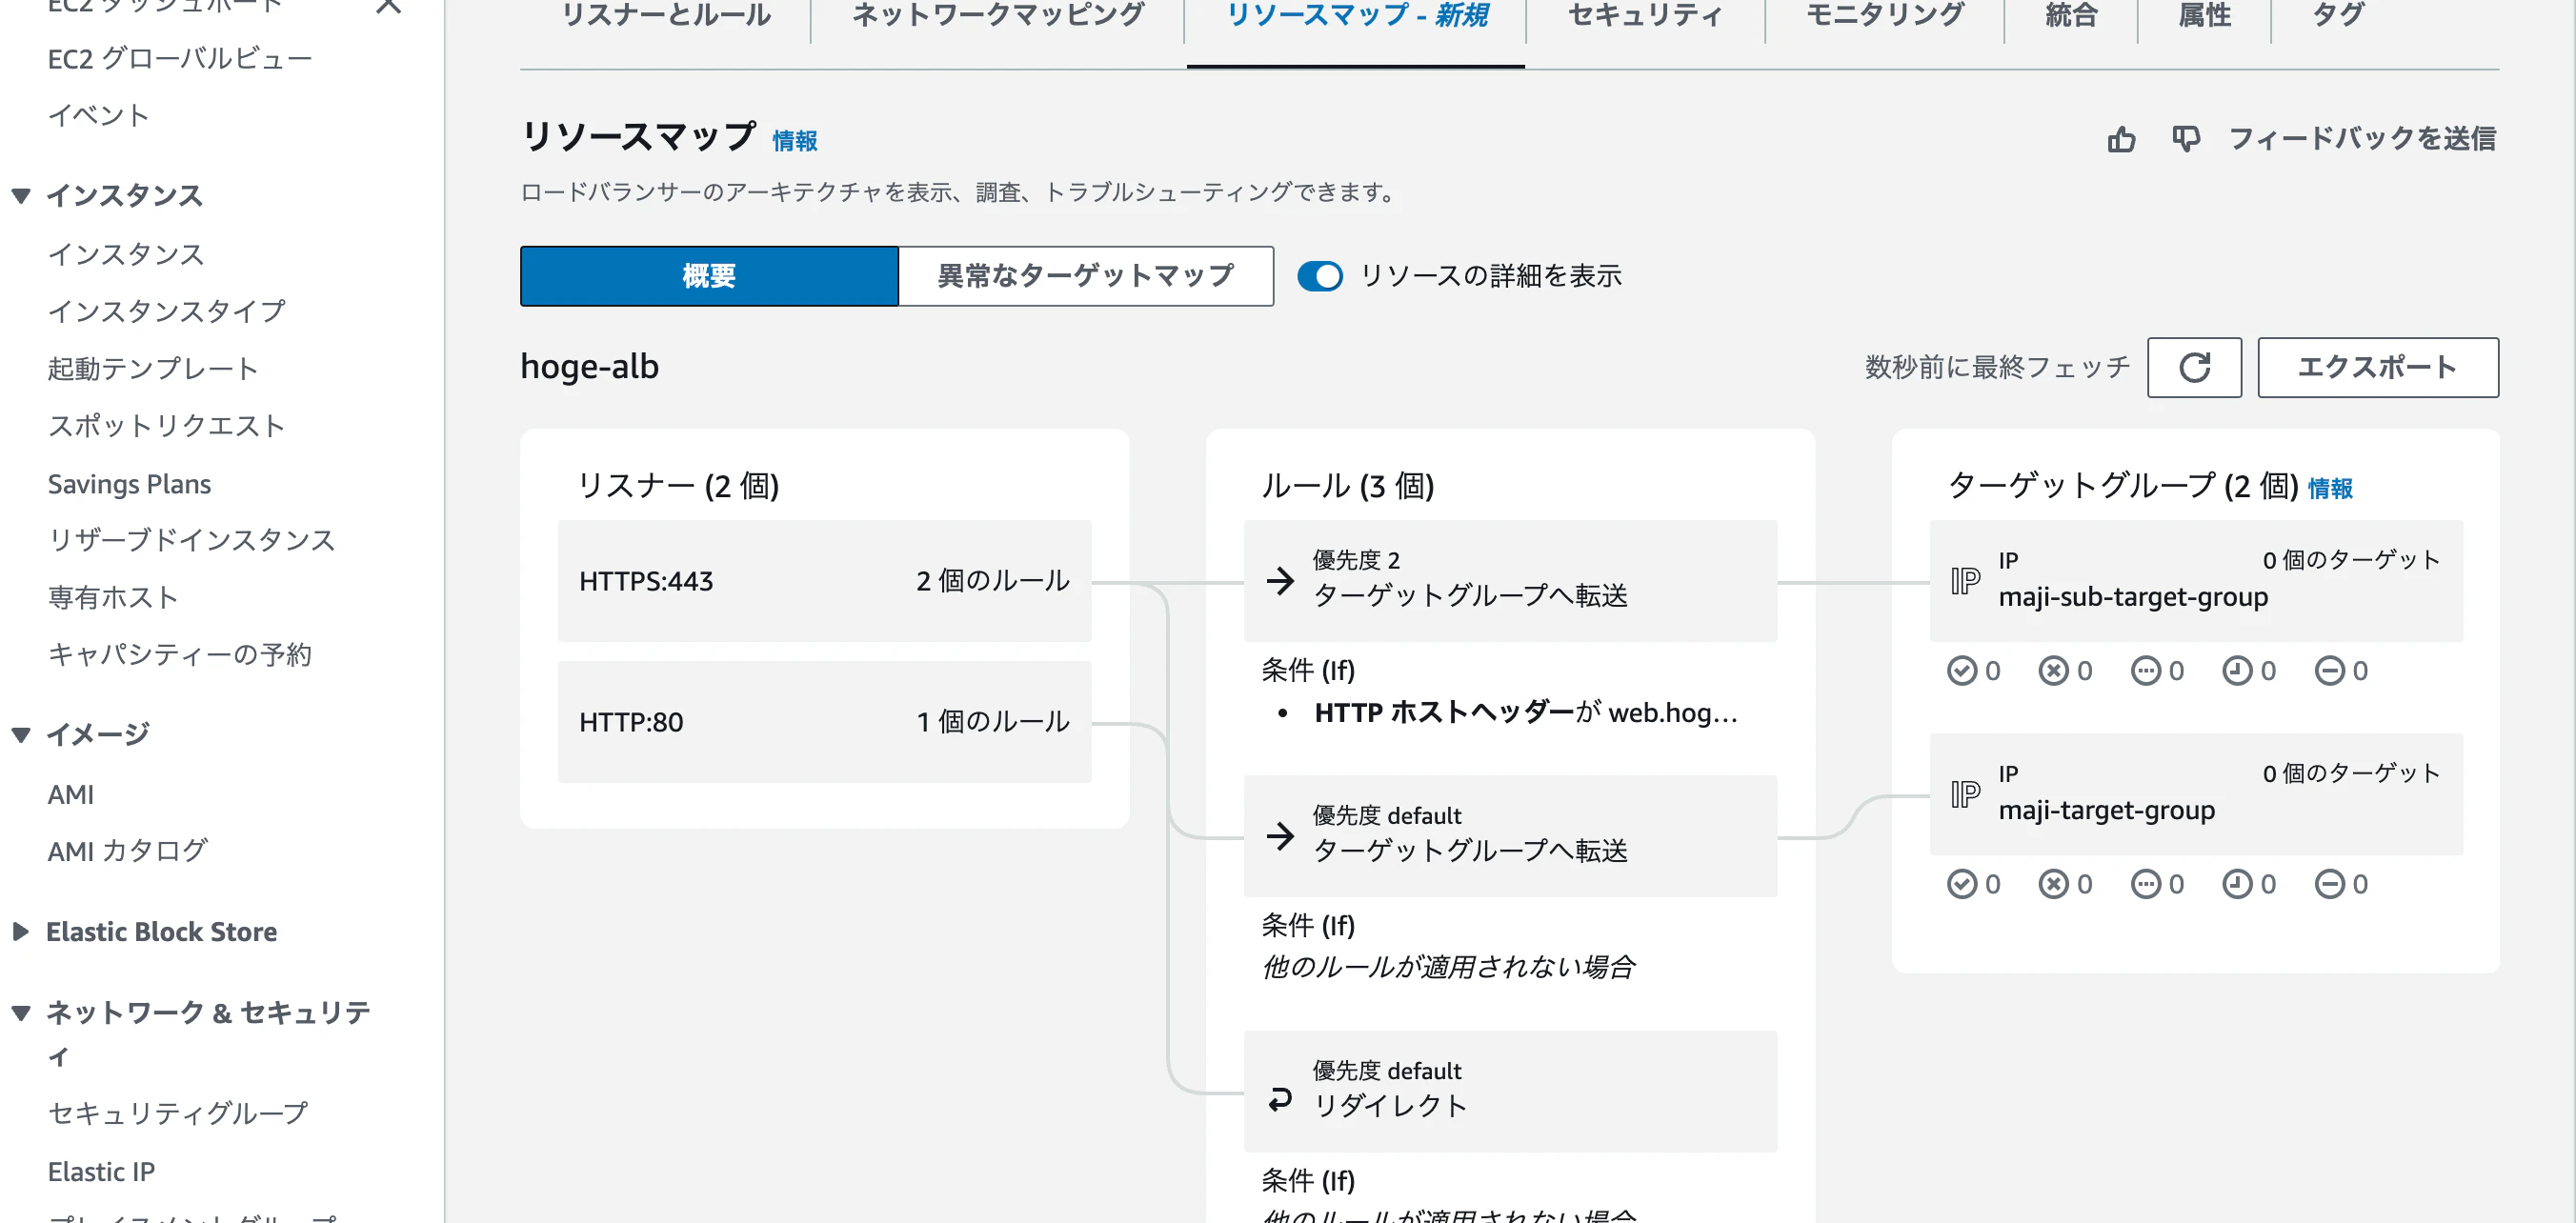Open Savings Plans in sidebar
The width and height of the screenshot is (2576, 1223).
pos(129,484)
